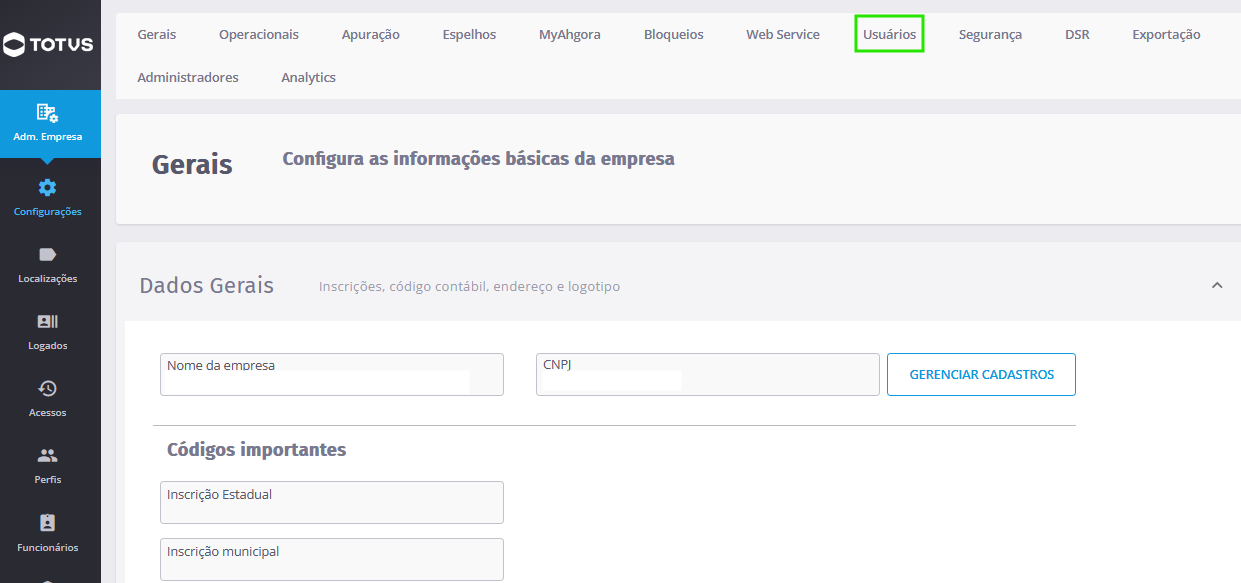Open the Exportação tab
This screenshot has height=583, width=1241.
[x=1166, y=34]
